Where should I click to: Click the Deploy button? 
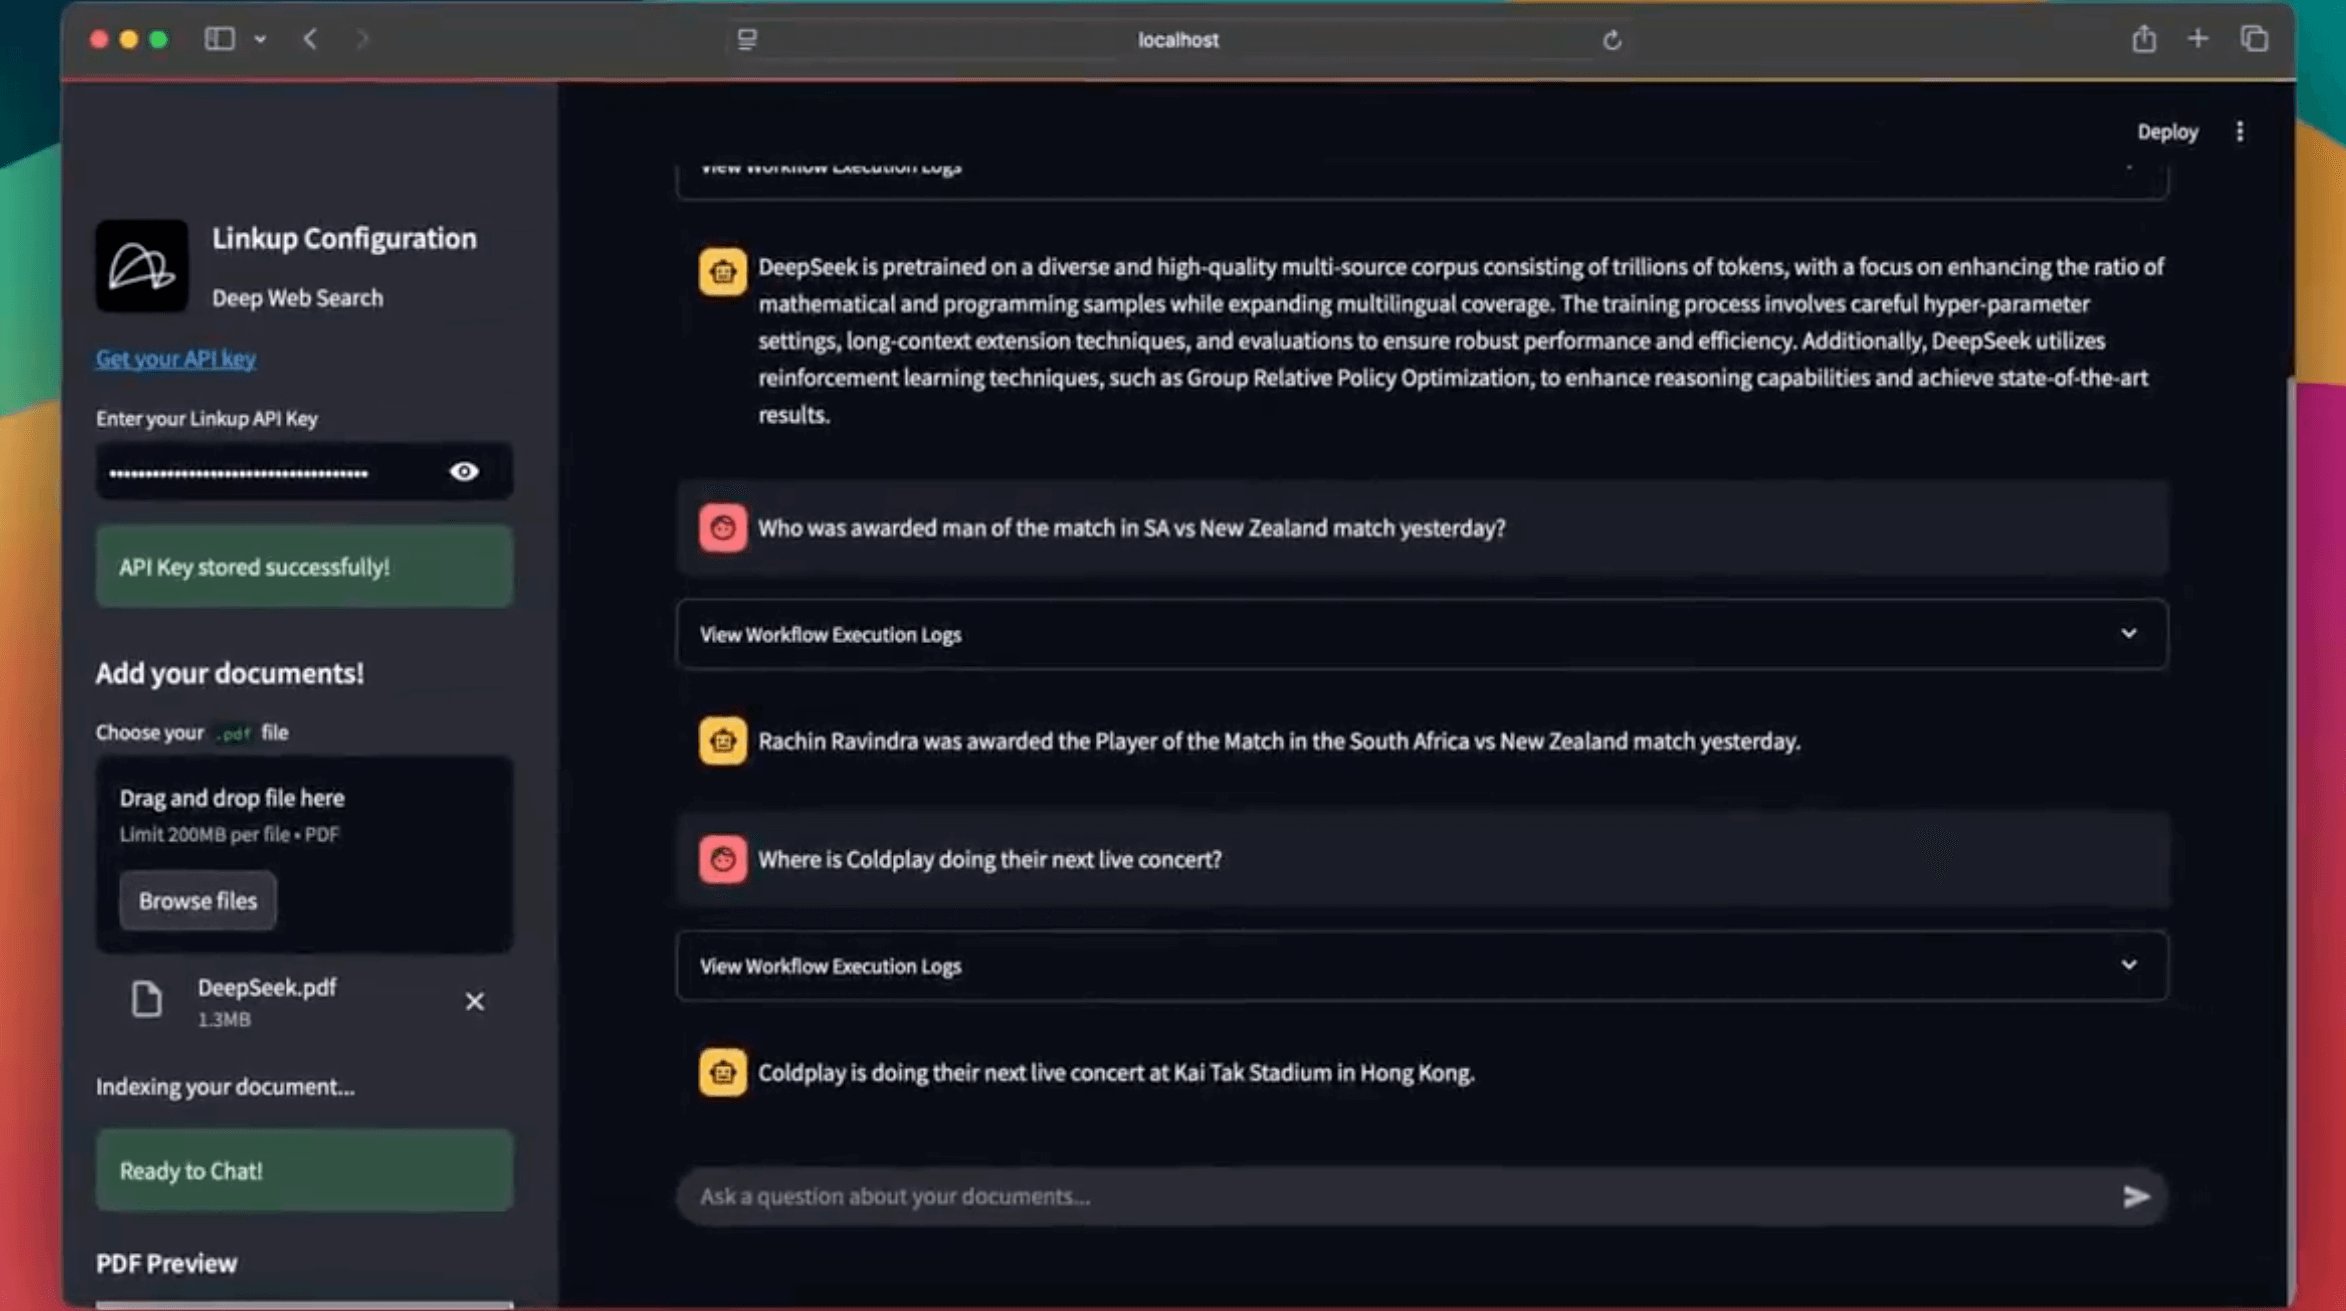pyautogui.click(x=2167, y=130)
